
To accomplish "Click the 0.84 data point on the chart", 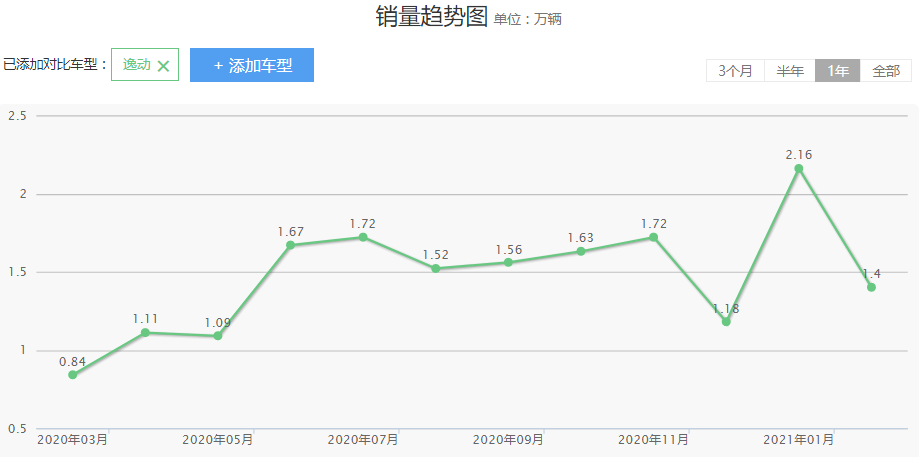I will [73, 375].
